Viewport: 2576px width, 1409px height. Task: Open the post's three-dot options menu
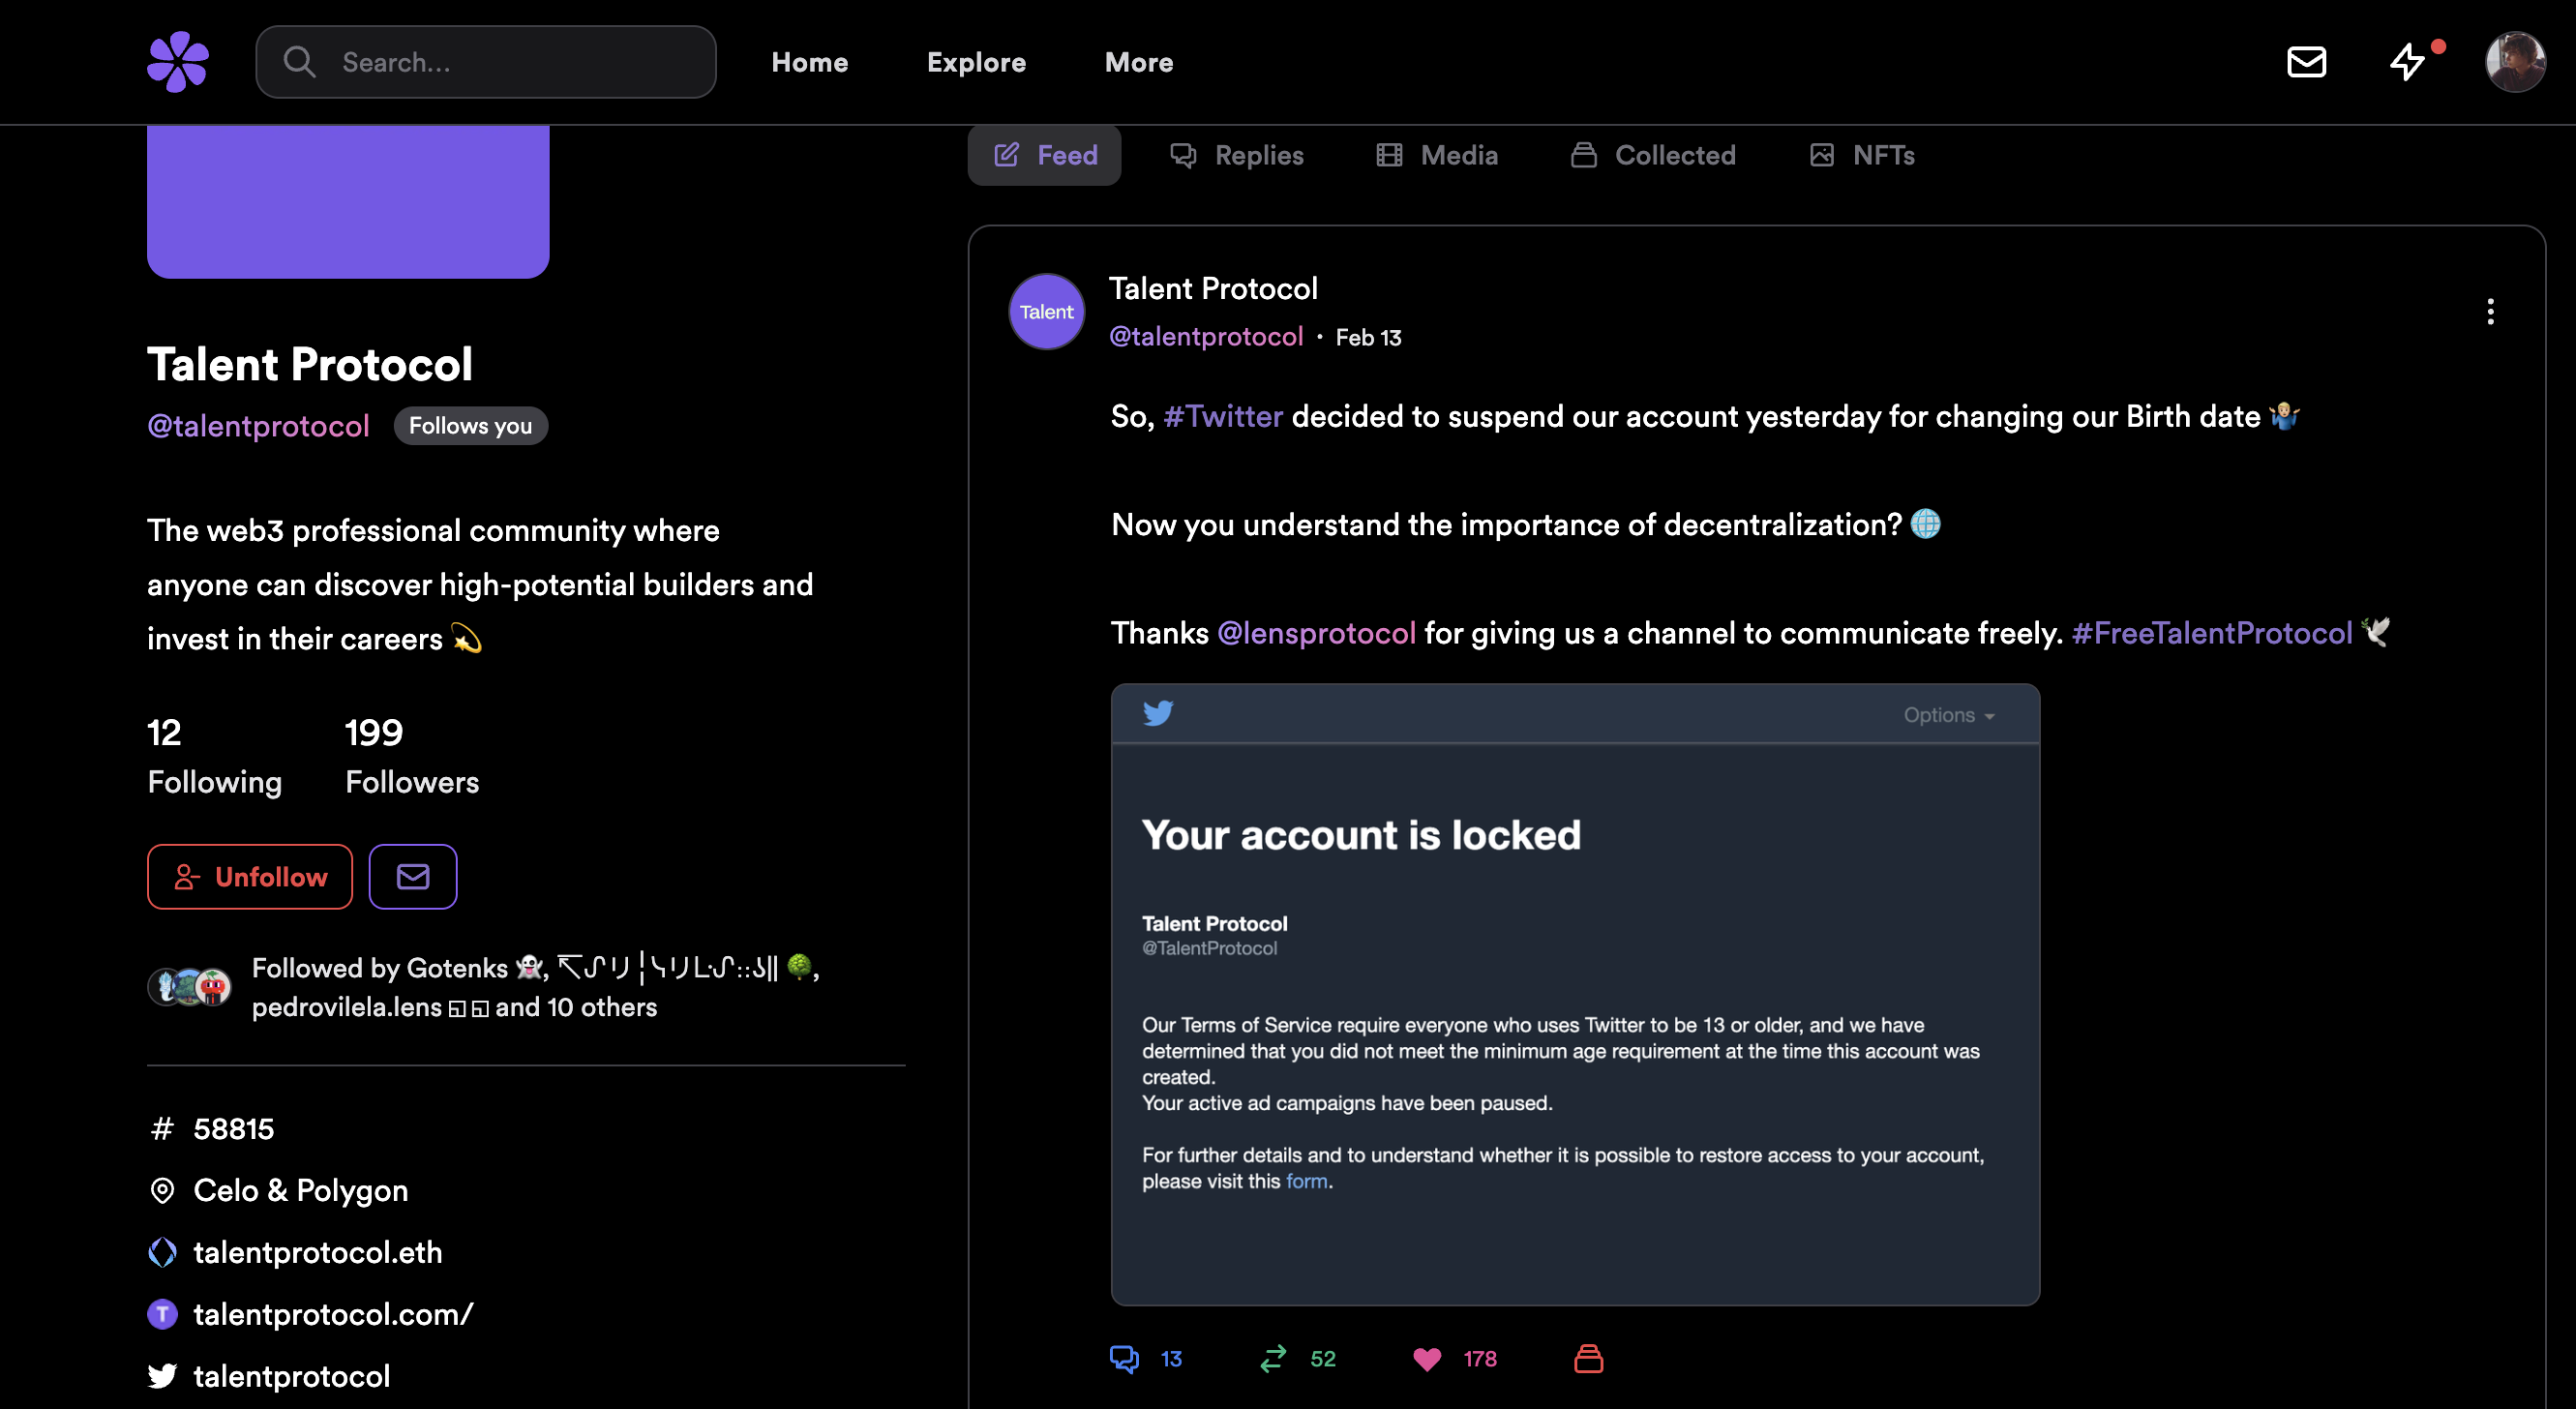click(2490, 312)
